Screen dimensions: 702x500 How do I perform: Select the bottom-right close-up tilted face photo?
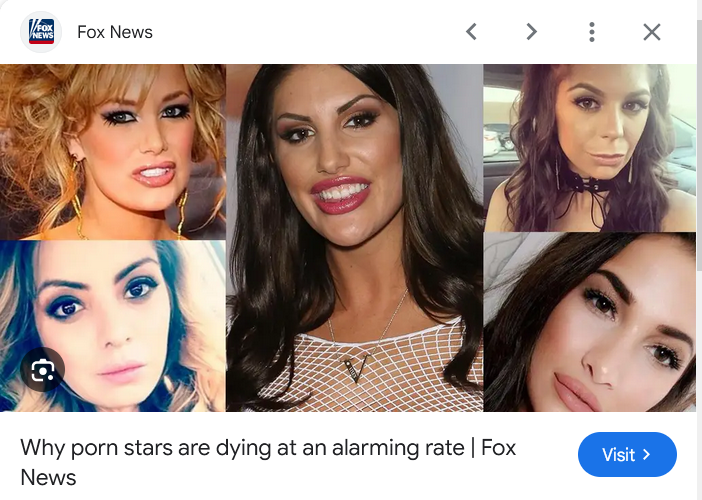[x=590, y=322]
